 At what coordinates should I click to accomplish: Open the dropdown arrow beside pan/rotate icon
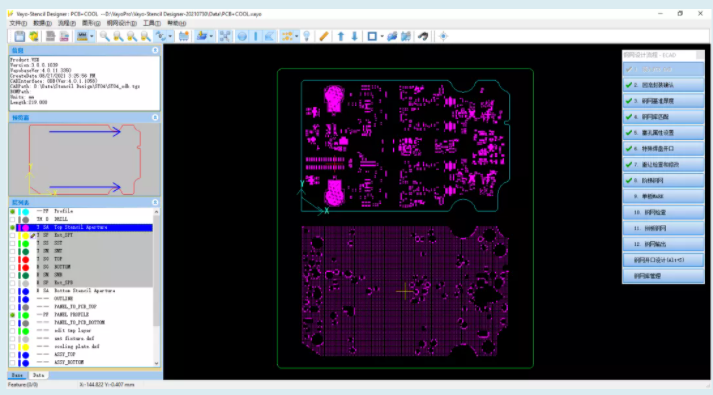click(170, 36)
